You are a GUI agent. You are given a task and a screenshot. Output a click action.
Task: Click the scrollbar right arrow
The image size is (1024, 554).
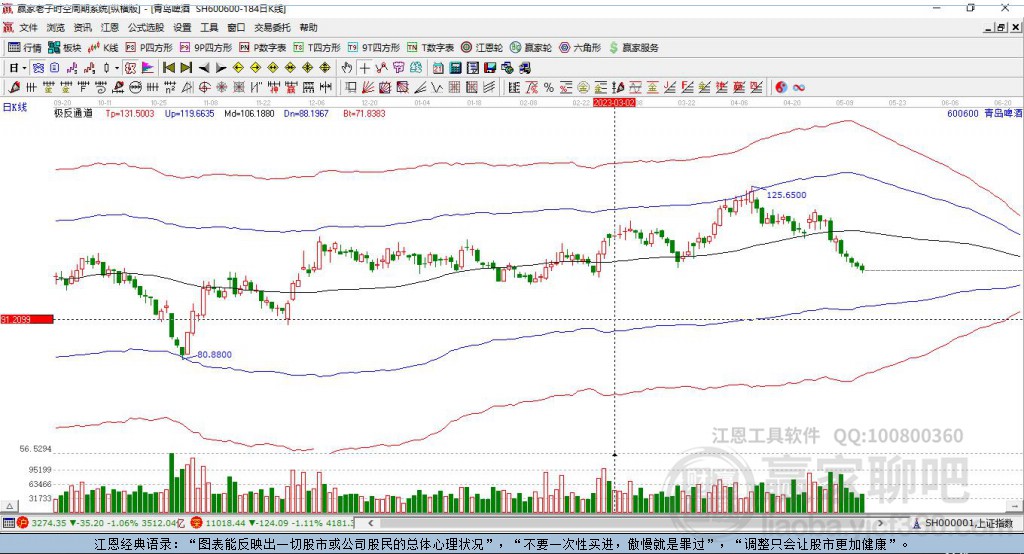click(x=881, y=523)
